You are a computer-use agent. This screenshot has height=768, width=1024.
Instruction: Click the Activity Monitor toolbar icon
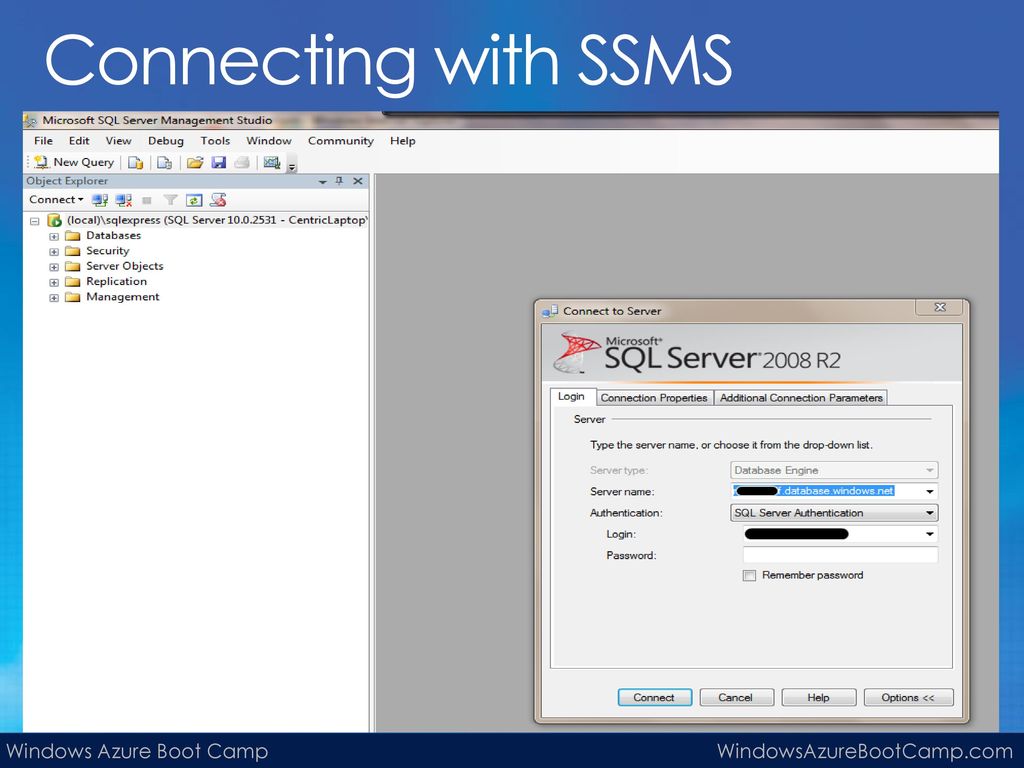[272, 163]
